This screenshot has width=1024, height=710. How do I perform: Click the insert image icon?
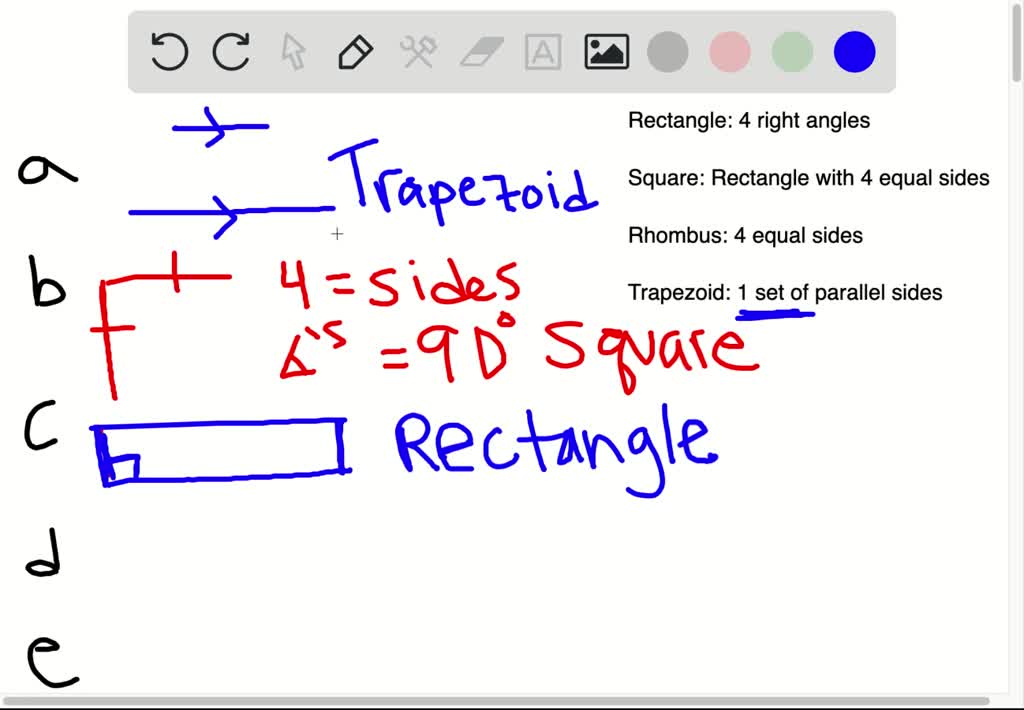(606, 50)
